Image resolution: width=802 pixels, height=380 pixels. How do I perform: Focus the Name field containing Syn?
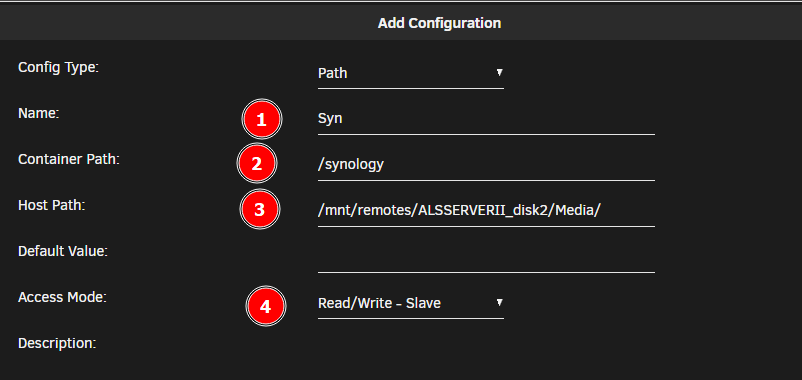[486, 120]
